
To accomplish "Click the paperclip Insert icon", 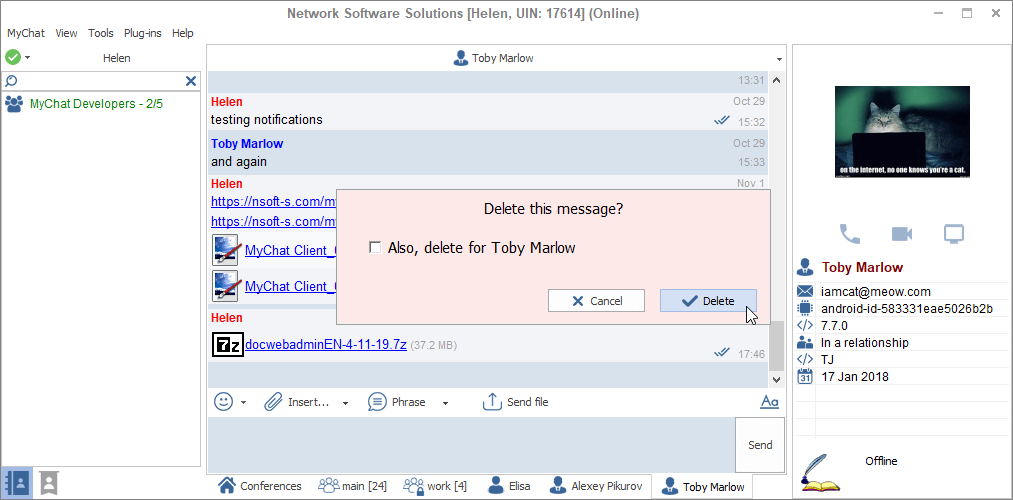I will click(273, 402).
